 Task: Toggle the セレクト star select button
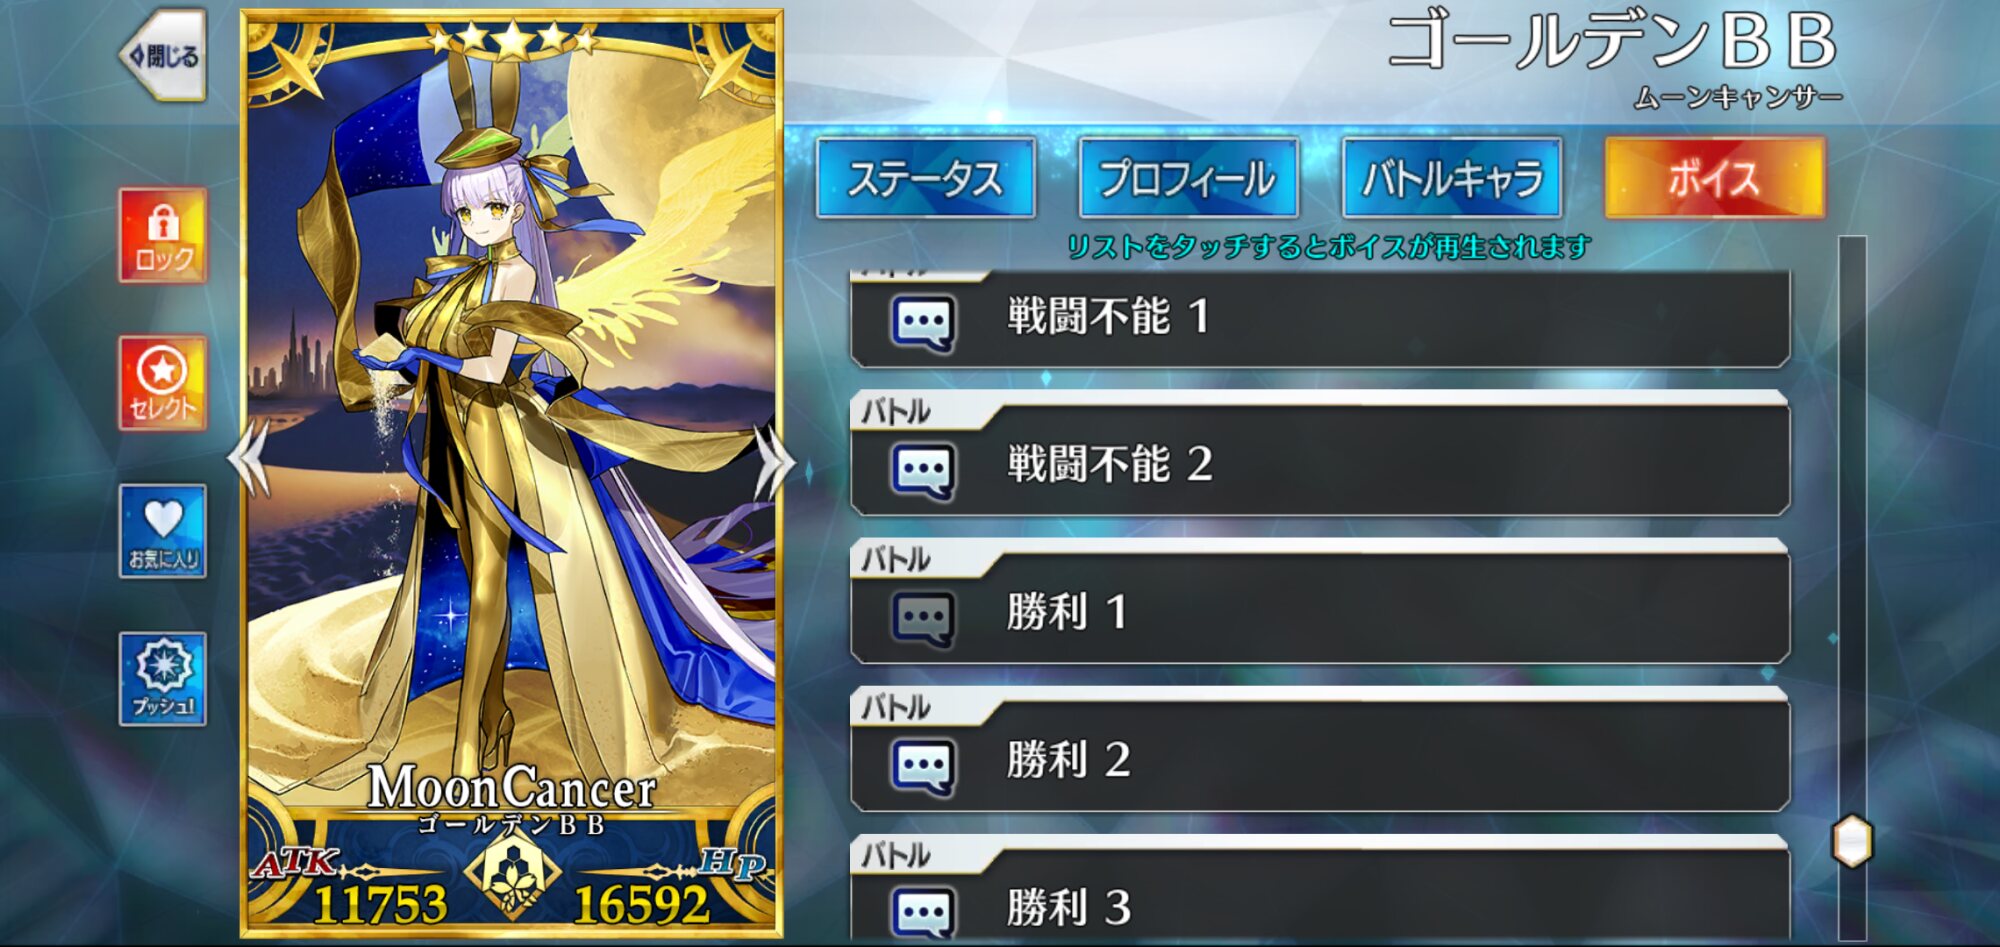click(163, 383)
